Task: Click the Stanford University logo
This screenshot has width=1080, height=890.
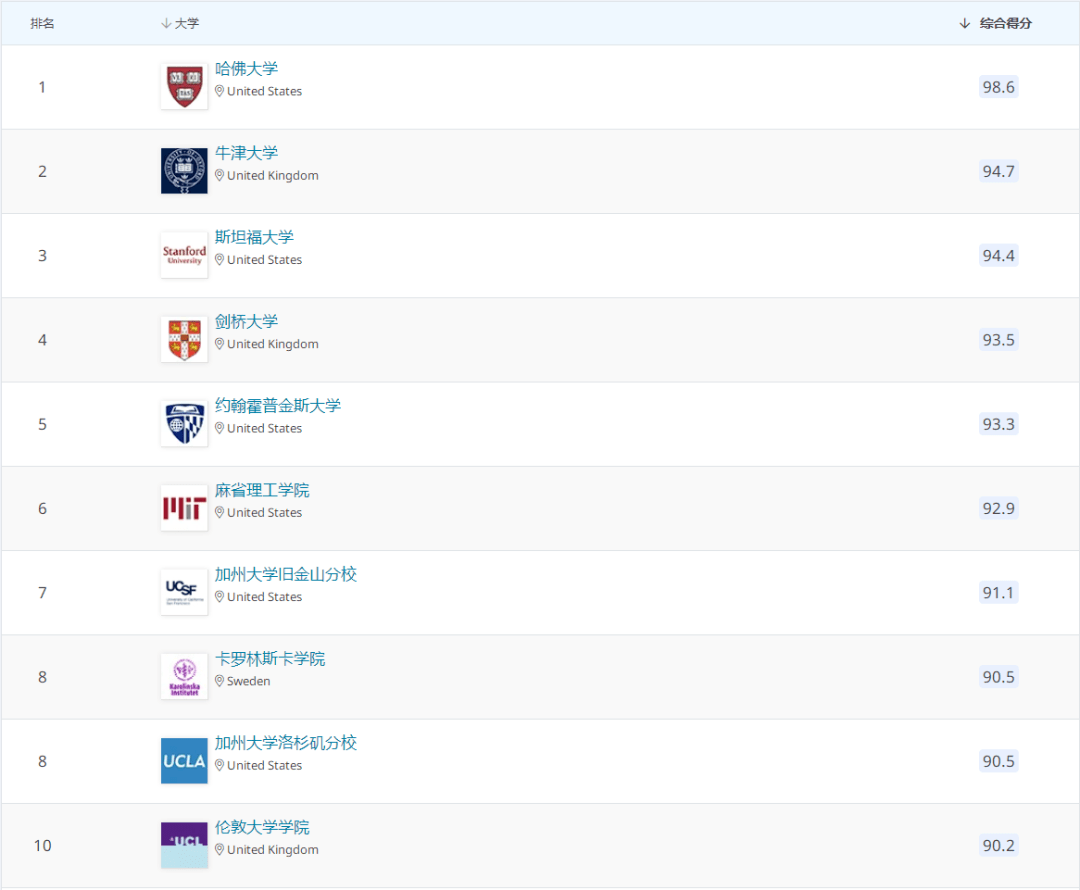Action: pos(184,255)
